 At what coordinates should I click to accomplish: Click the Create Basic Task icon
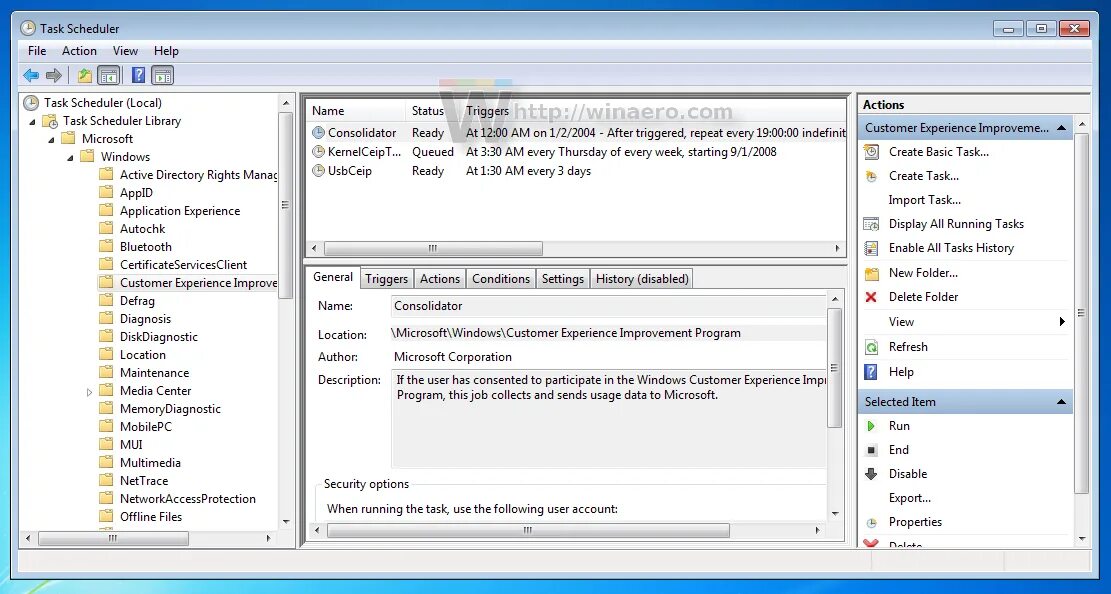click(x=872, y=152)
